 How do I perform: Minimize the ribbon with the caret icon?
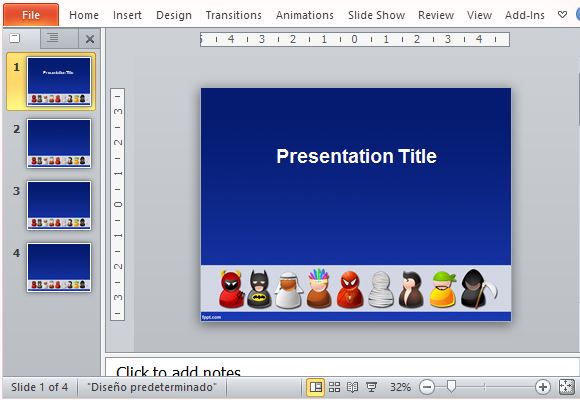(562, 15)
